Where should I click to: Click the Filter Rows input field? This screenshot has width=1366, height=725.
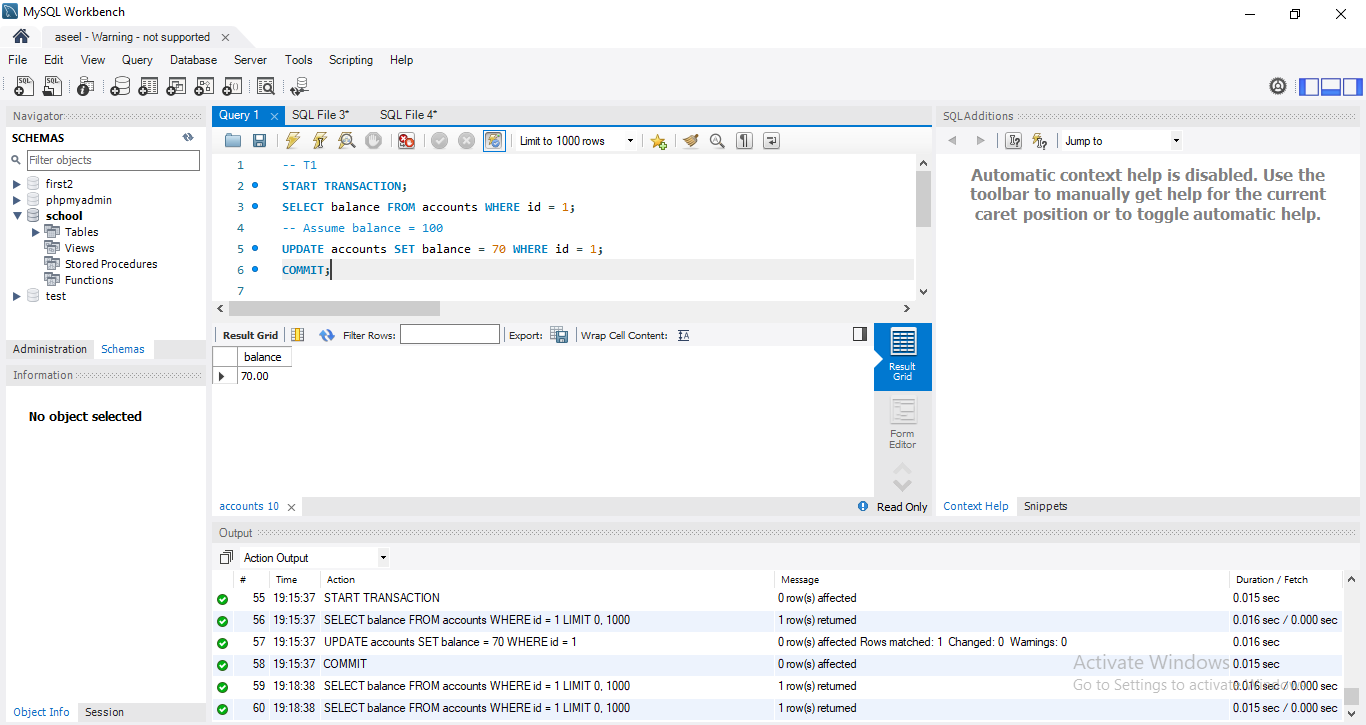point(449,335)
